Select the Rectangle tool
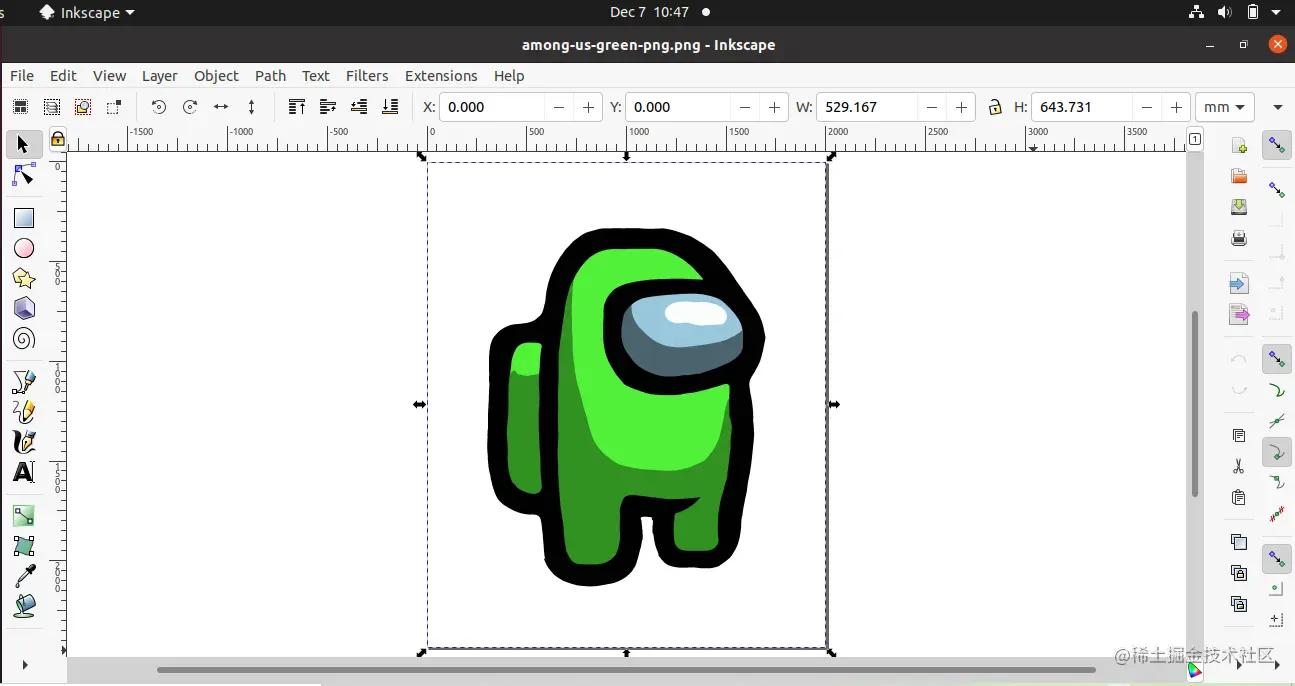The height and width of the screenshot is (686, 1295). click(23, 218)
